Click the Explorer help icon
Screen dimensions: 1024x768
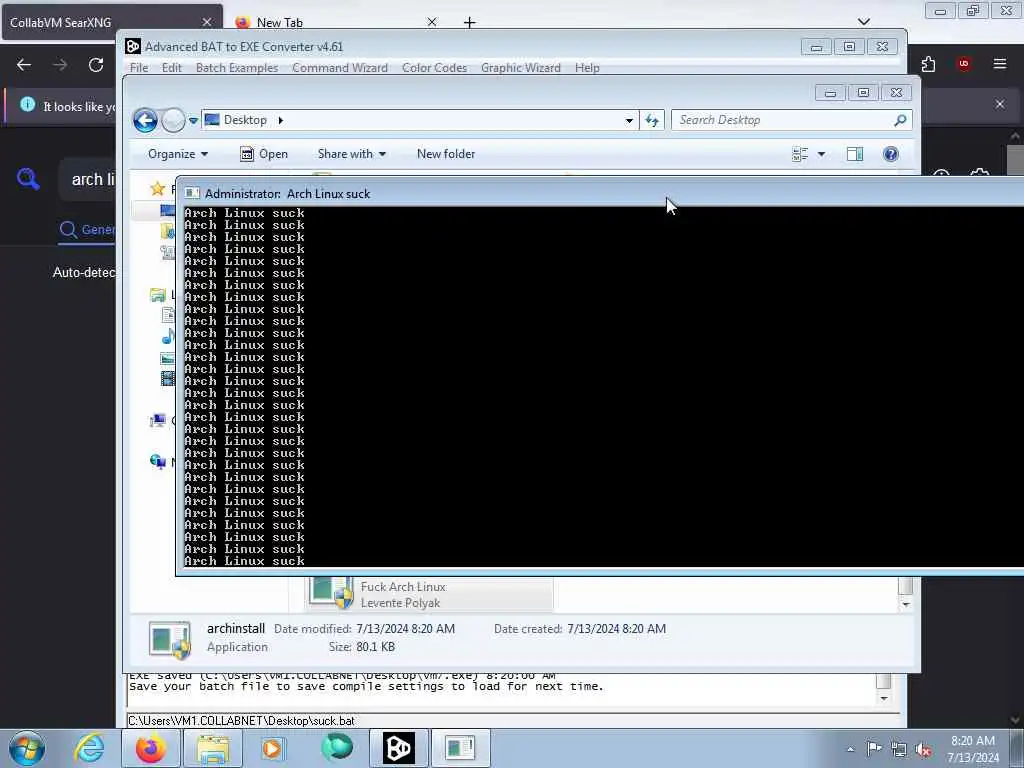click(x=891, y=154)
